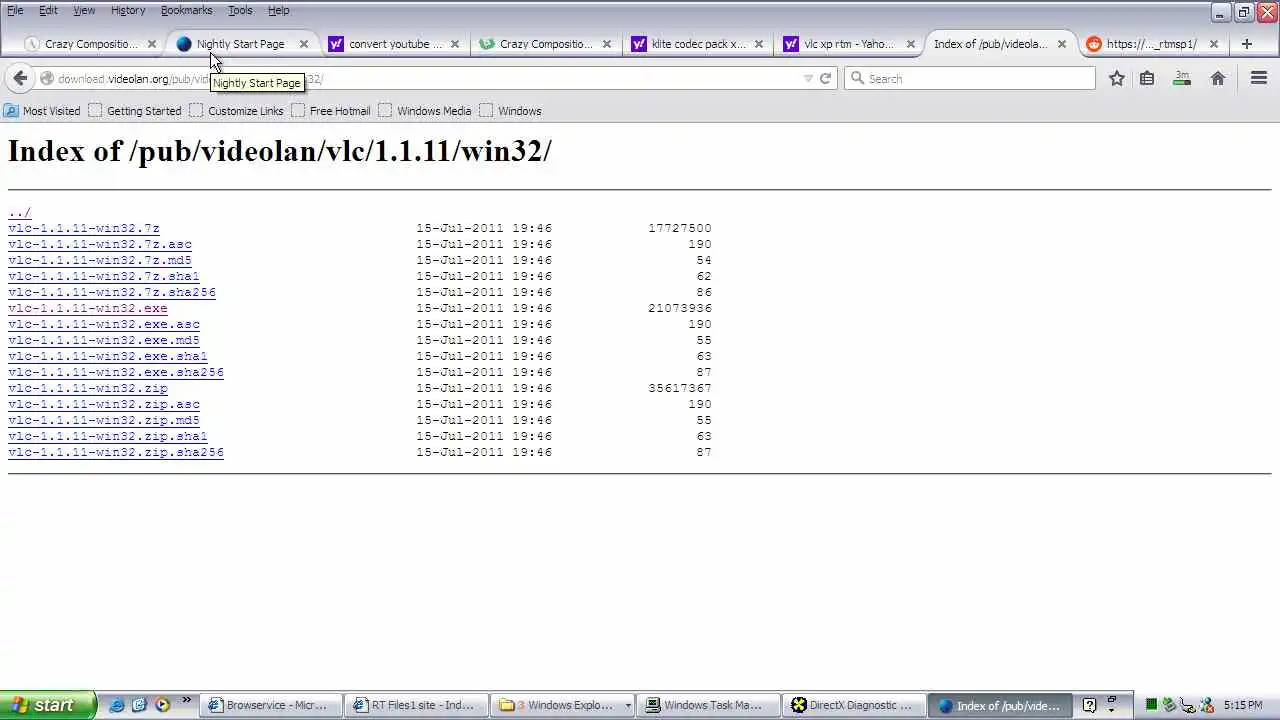Image resolution: width=1280 pixels, height=720 pixels.
Task: Close the 'convert youtube' tab
Action: coord(455,44)
